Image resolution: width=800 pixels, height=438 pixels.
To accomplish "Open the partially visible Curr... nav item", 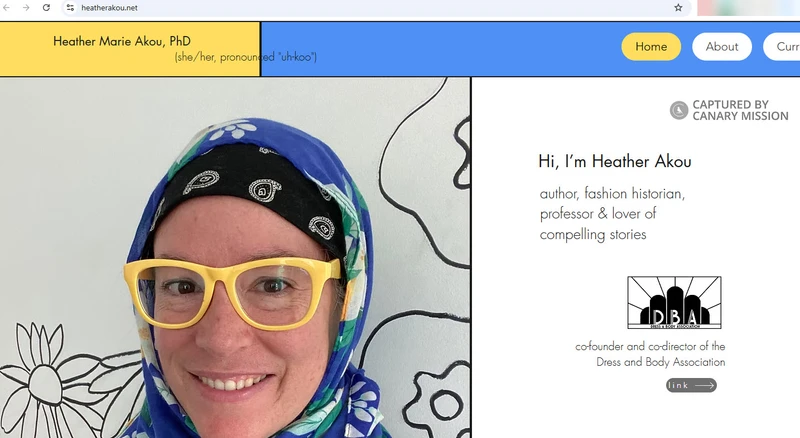I will (x=782, y=47).
